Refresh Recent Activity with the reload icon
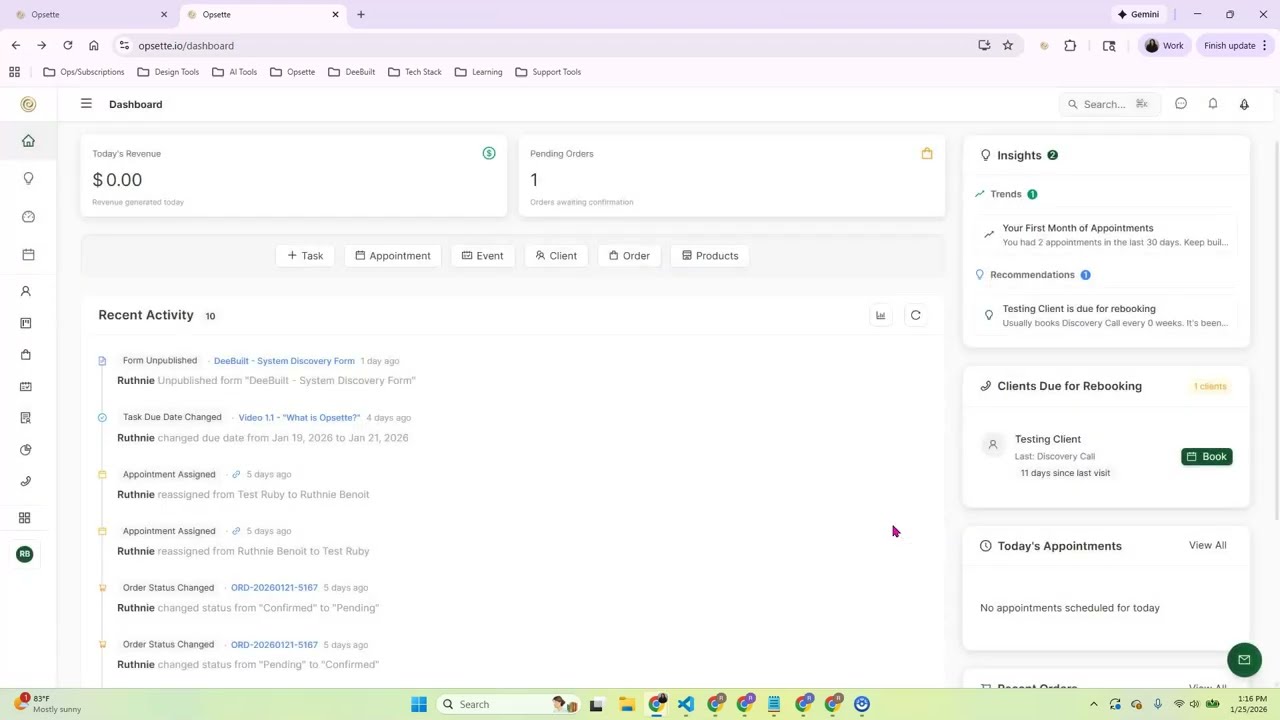Screen dimensions: 1280x720 click(915, 316)
